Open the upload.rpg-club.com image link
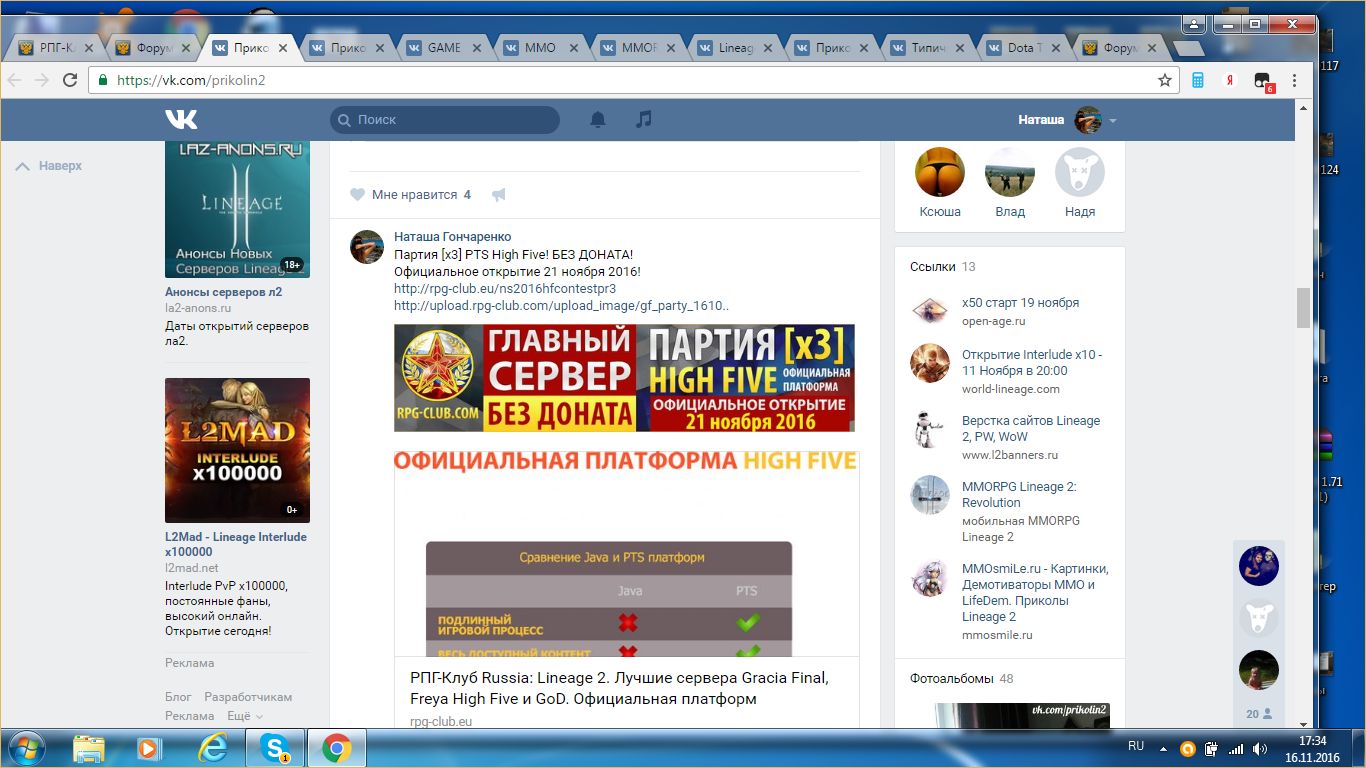 pyautogui.click(x=561, y=306)
